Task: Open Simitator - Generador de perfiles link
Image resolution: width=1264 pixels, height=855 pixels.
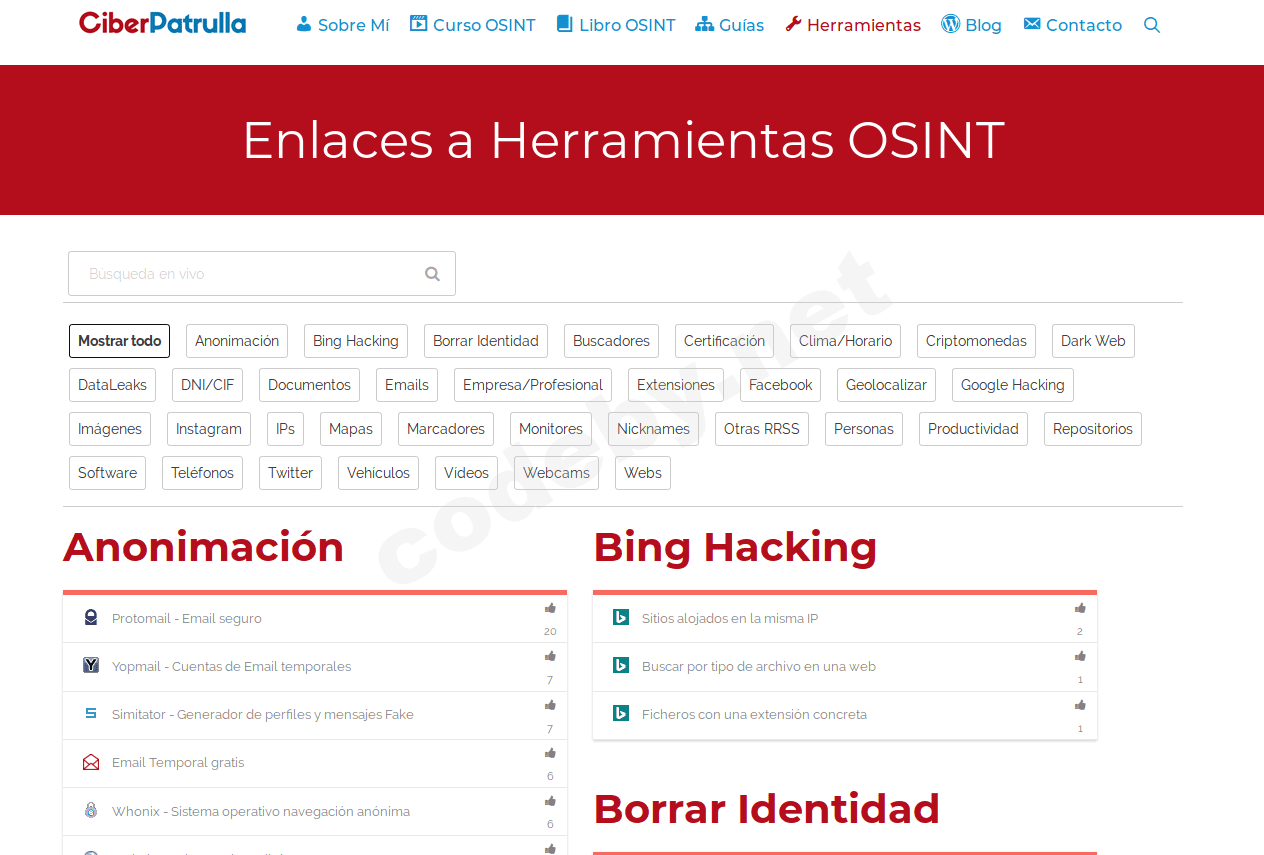Action: tap(263, 715)
